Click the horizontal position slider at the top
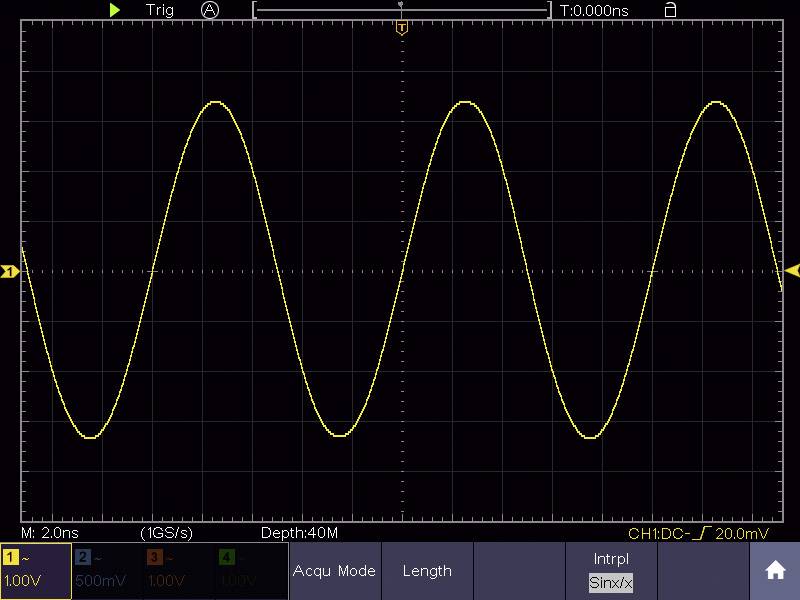This screenshot has width=800, height=600. point(403,9)
